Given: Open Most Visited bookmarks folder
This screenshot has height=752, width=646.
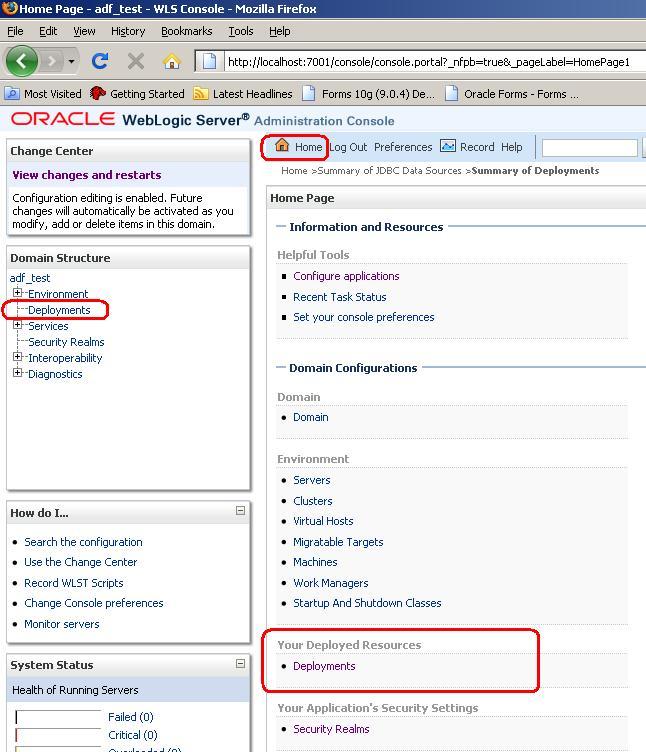Looking at the screenshot, I should coord(44,93).
